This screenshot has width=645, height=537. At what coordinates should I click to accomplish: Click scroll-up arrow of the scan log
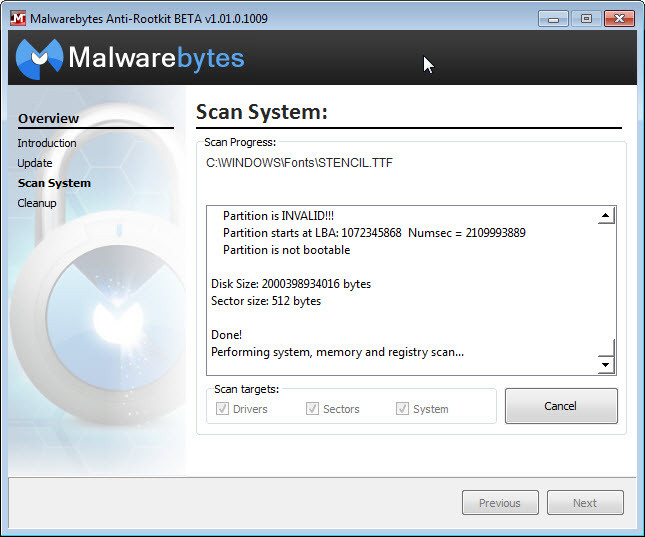point(606,215)
